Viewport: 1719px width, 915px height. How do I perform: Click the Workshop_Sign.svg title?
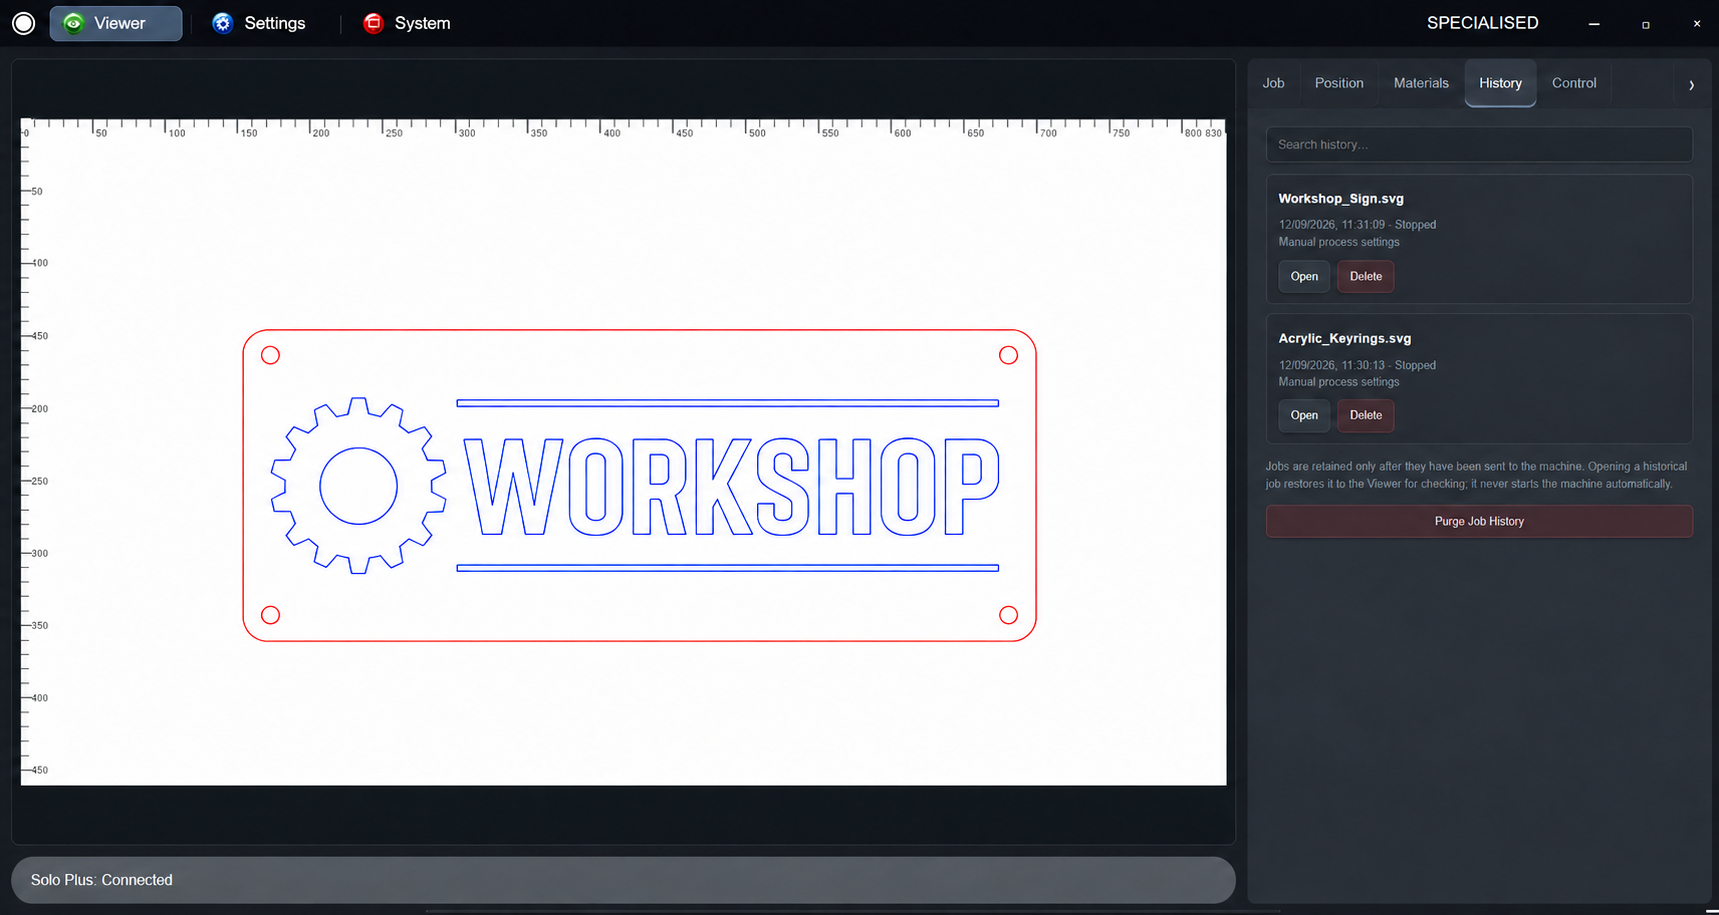[1341, 199]
